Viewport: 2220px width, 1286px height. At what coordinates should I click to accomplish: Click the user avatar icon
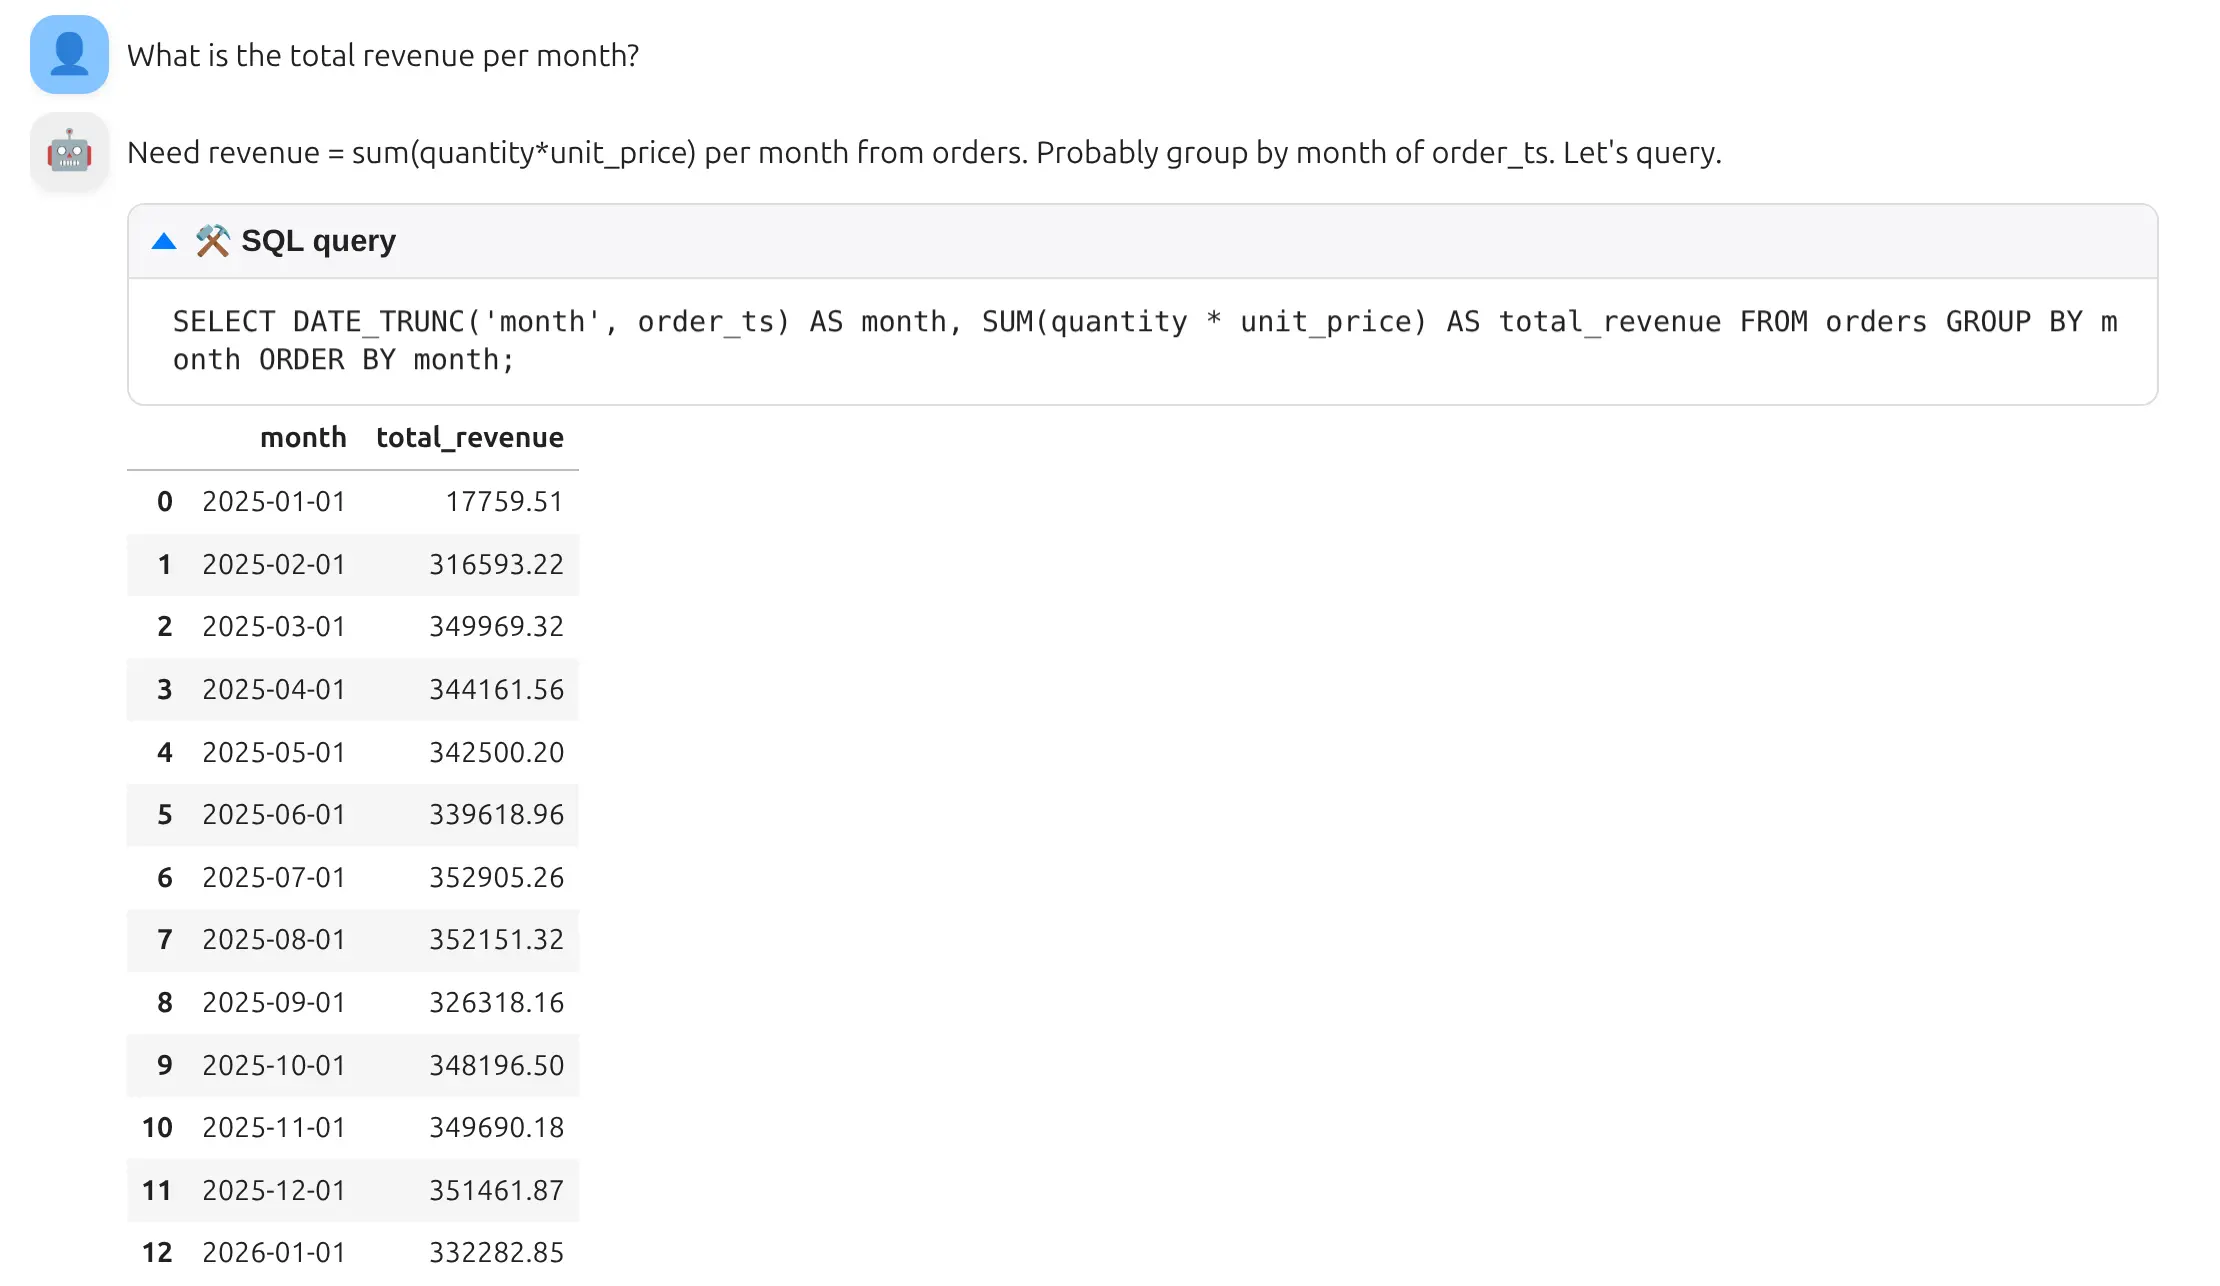click(x=69, y=55)
